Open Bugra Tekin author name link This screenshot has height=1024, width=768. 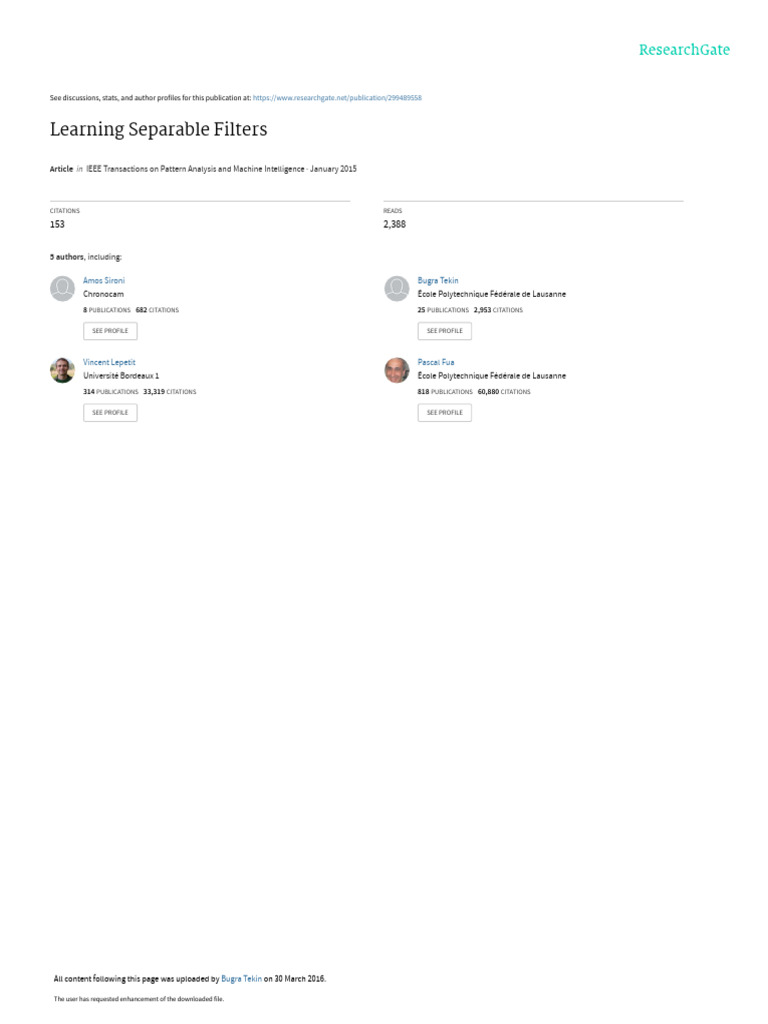tap(438, 280)
